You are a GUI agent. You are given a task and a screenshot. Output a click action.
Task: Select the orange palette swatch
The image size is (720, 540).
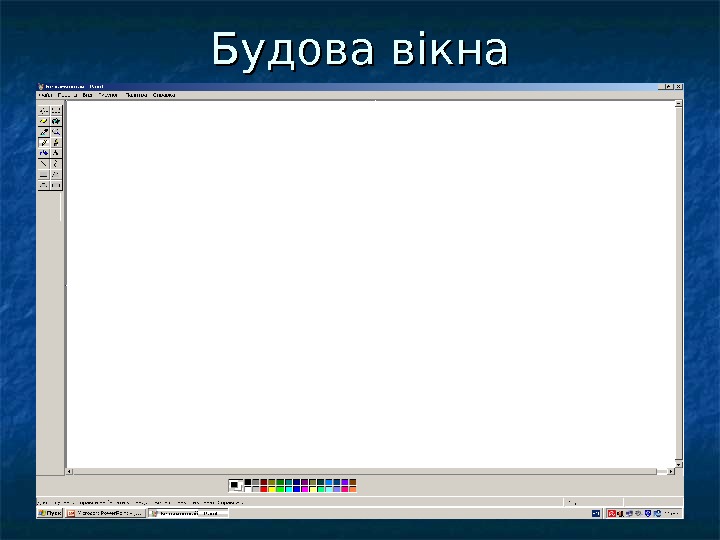pos(353,489)
